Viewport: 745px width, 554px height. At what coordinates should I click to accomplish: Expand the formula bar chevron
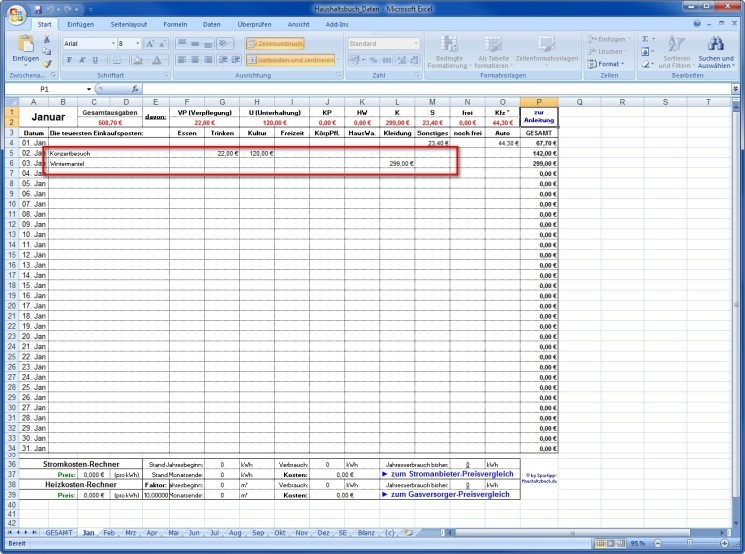pyautogui.click(x=735, y=89)
